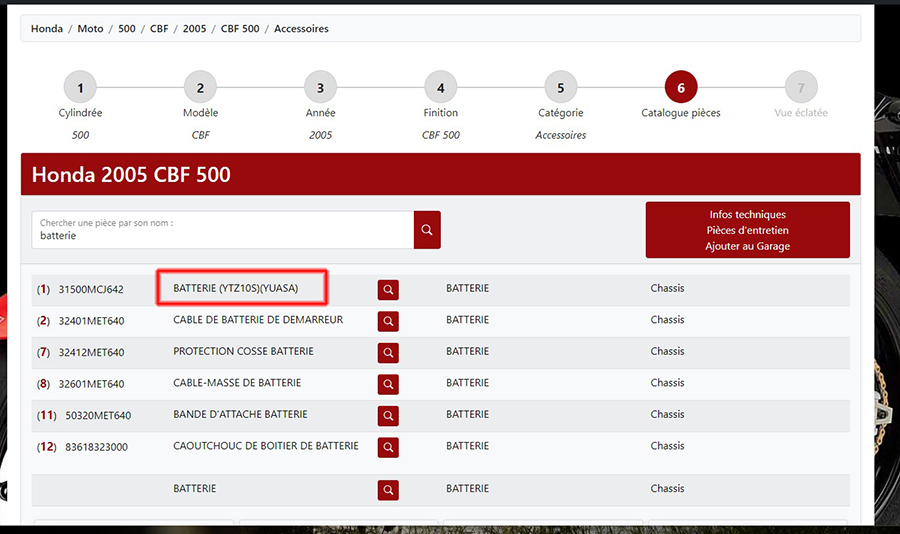This screenshot has height=534, width=900.
Task: Click CAOUTCHOUC DE BOITIER DE BATTERIE name
Action: (x=266, y=446)
